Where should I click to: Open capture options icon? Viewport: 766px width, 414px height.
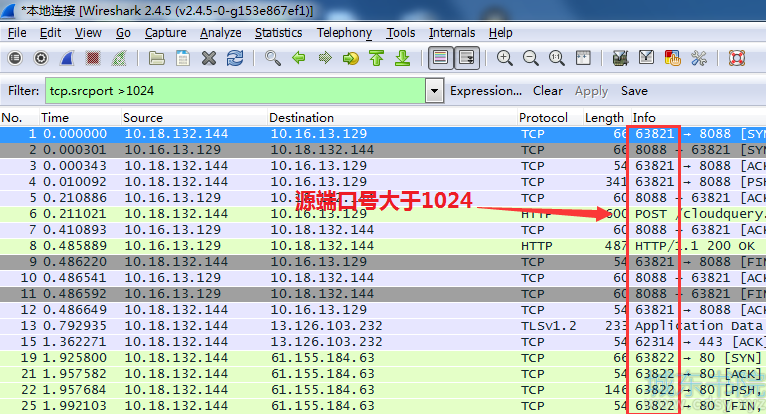tap(41, 59)
